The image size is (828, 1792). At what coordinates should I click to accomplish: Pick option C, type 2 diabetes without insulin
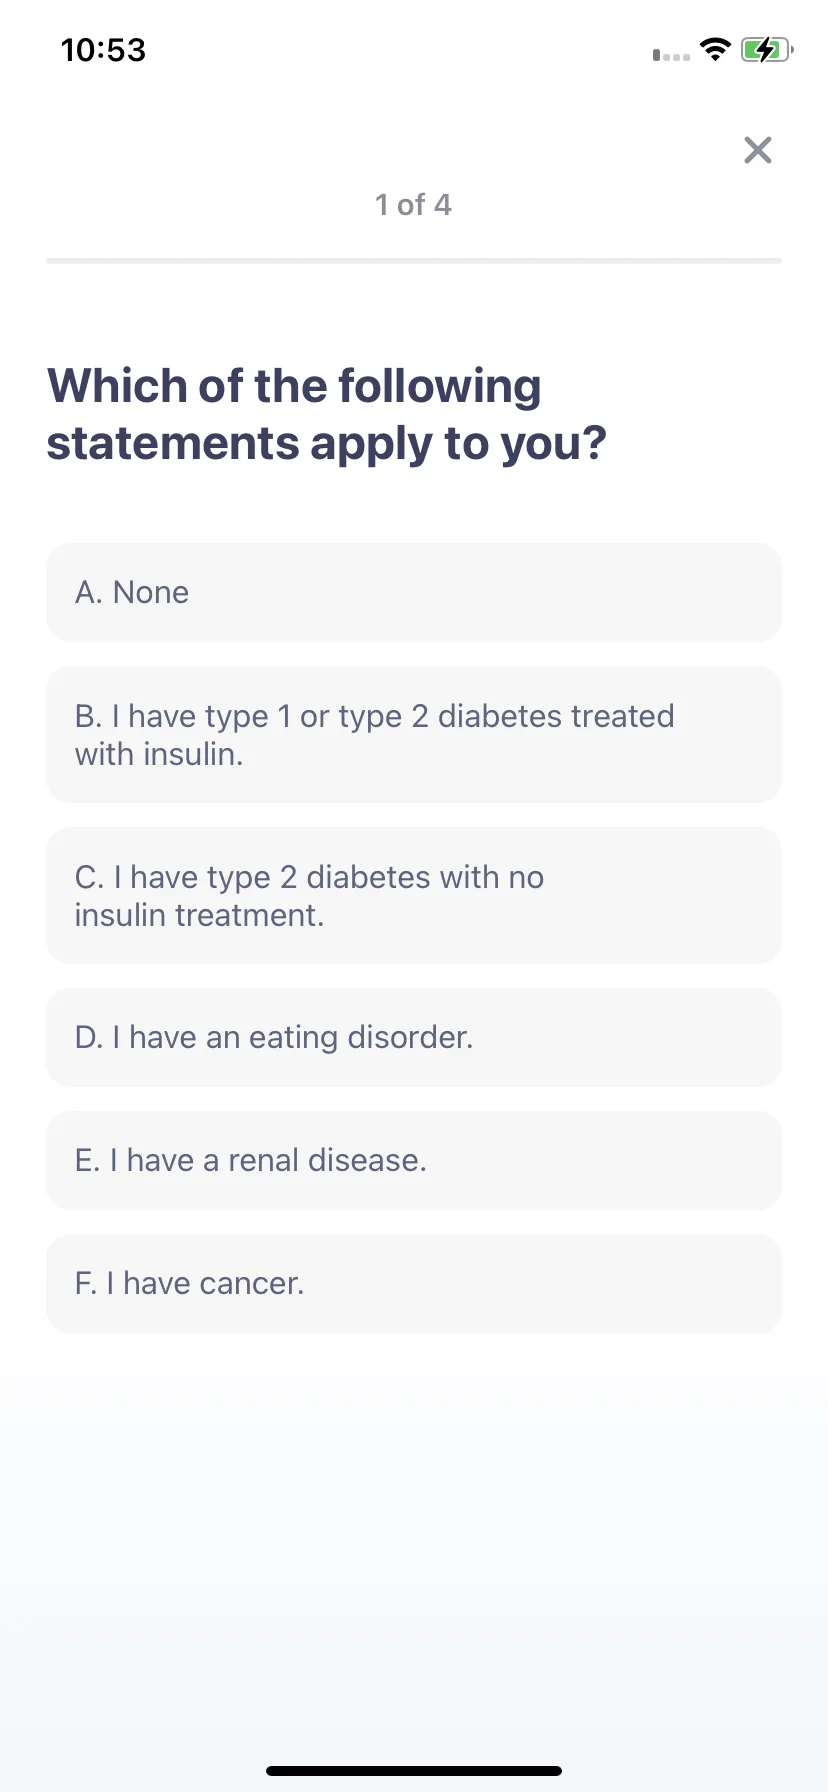coord(414,895)
